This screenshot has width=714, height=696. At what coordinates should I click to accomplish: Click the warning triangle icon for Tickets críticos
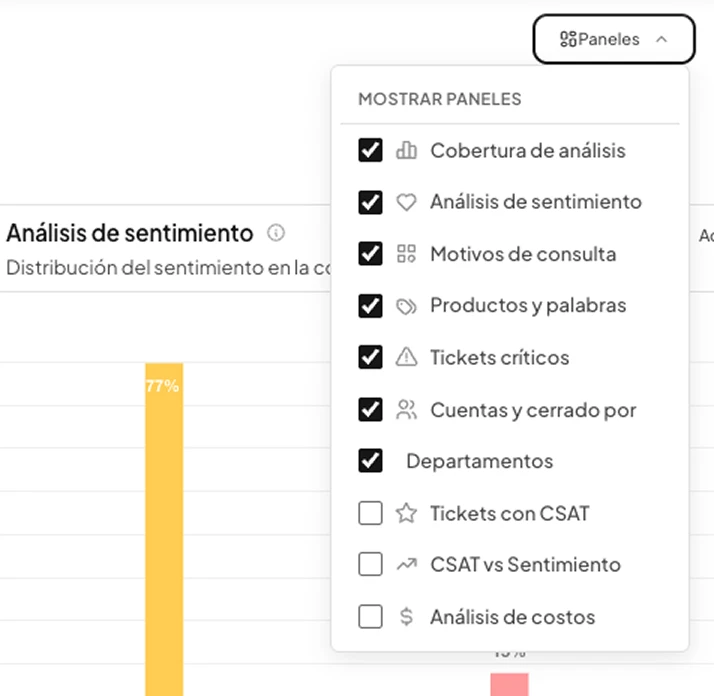(406, 357)
